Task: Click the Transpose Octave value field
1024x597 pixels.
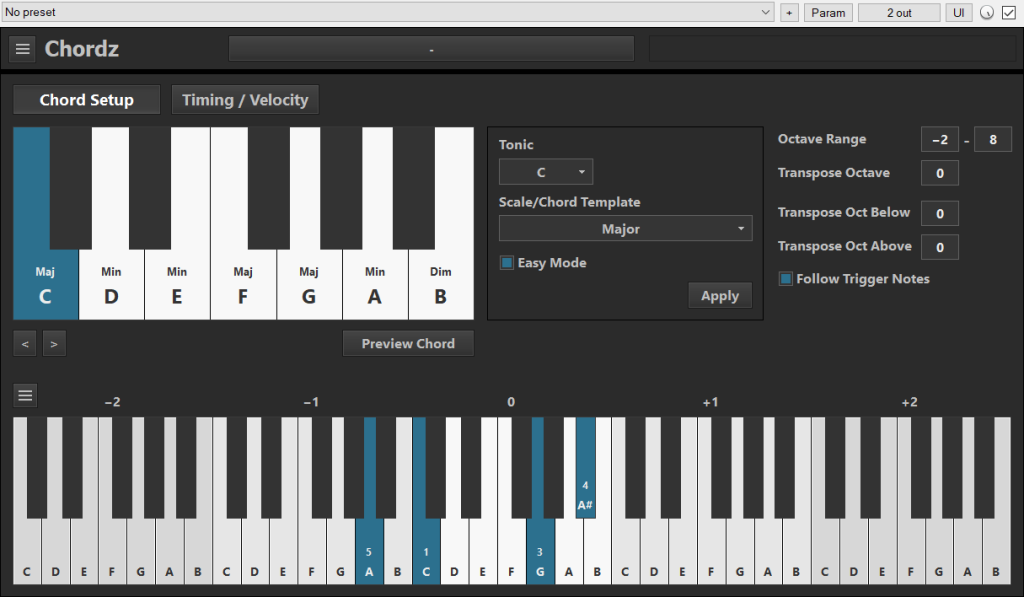Action: 940,174
